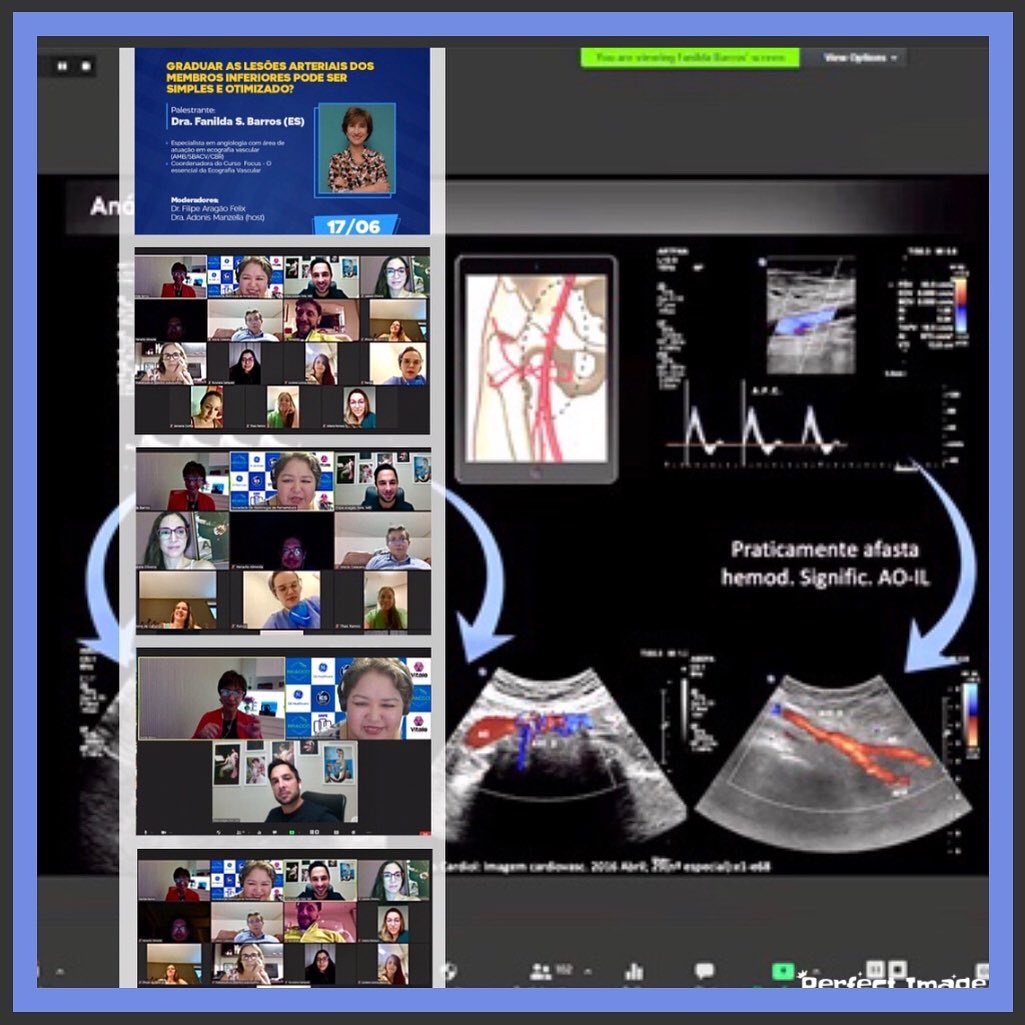
Task: Click 'Praticamente afasta hemod. Signific. AO-IL' text
Action: (x=825, y=563)
